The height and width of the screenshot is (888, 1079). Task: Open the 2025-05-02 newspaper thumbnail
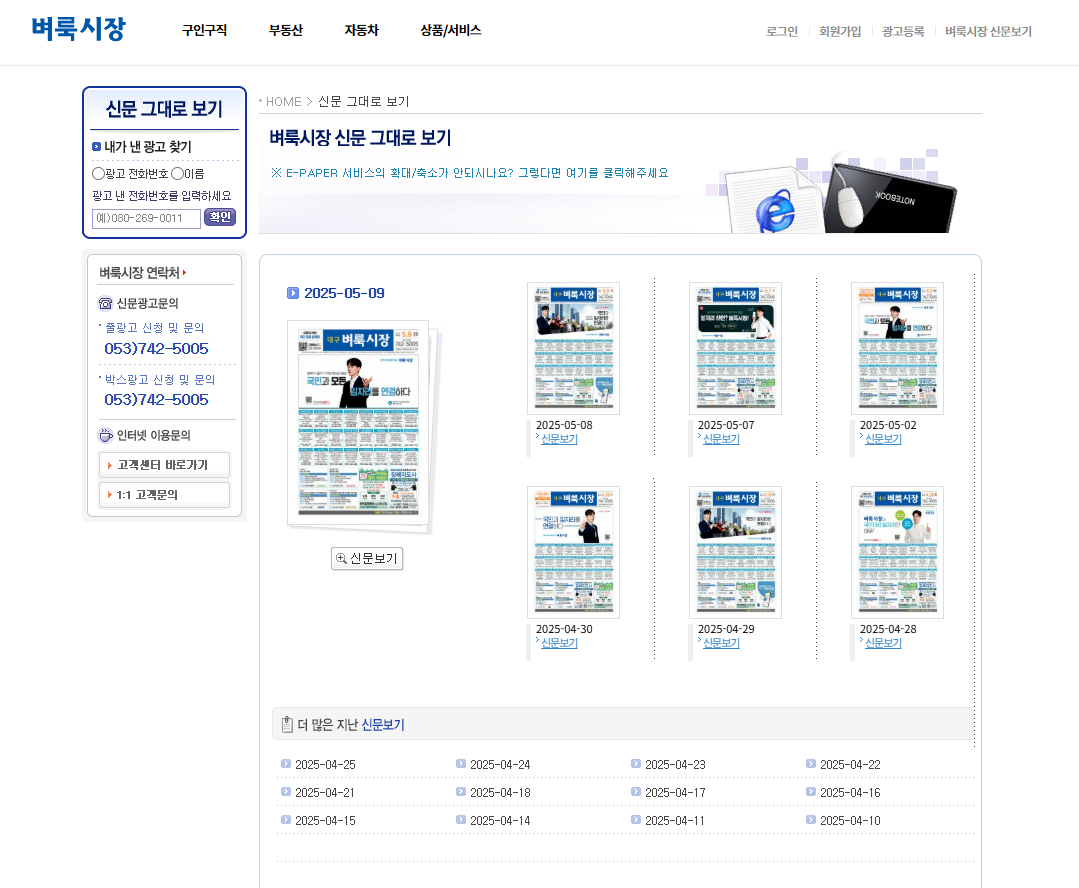[x=897, y=348]
